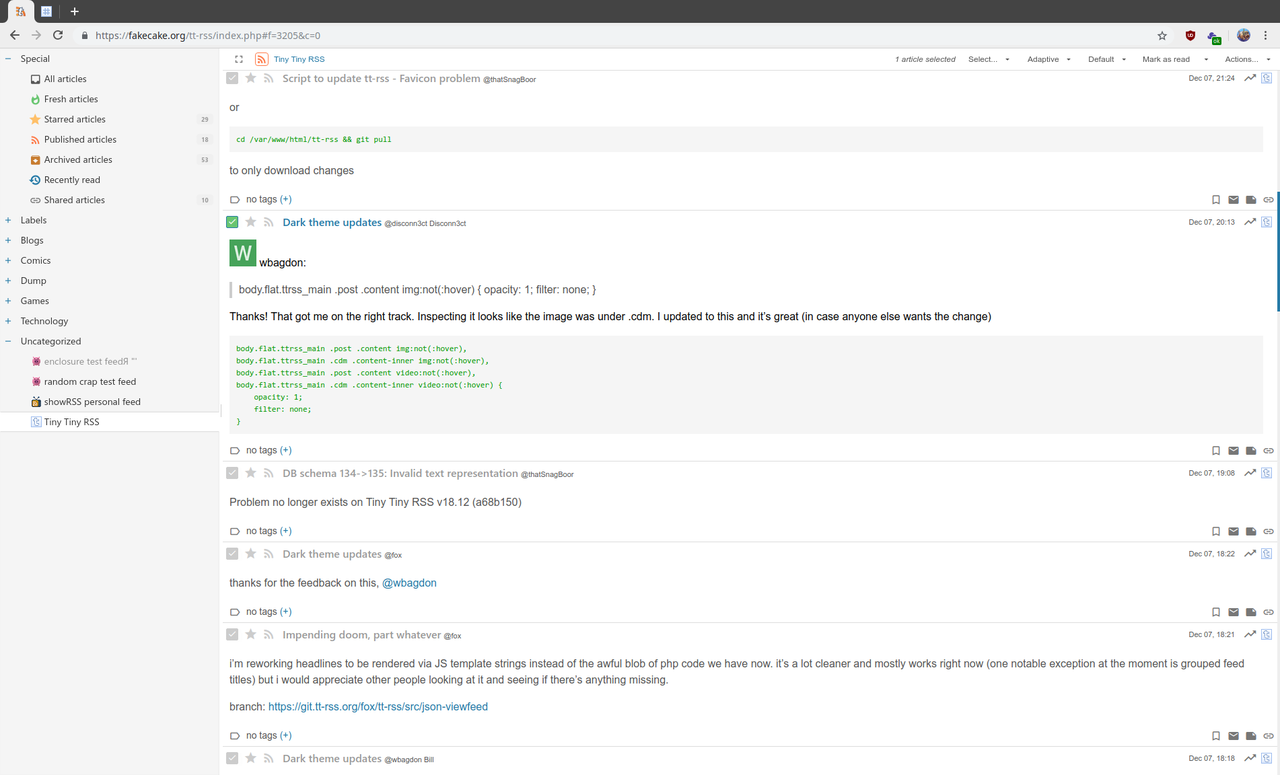Uncheck the selected 'Dark theme updates' article checkbox
This screenshot has width=1280, height=775.
coord(232,222)
